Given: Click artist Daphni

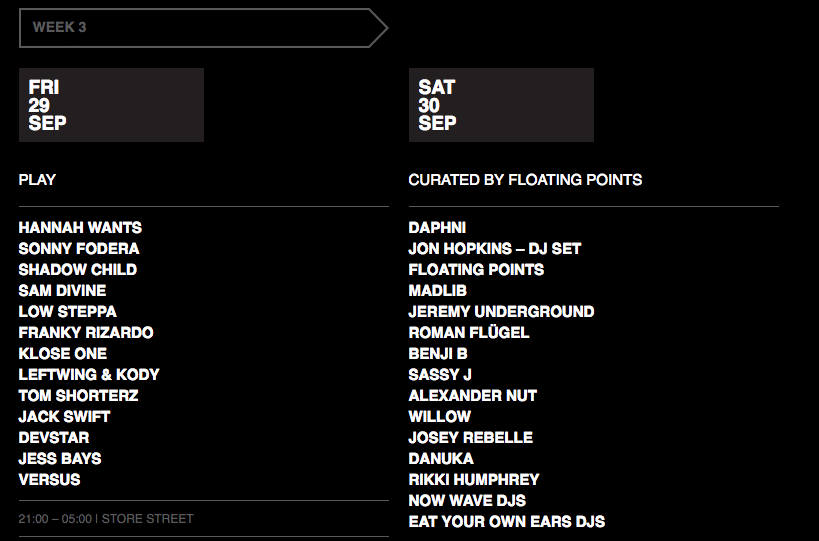Looking at the screenshot, I should point(437,228).
